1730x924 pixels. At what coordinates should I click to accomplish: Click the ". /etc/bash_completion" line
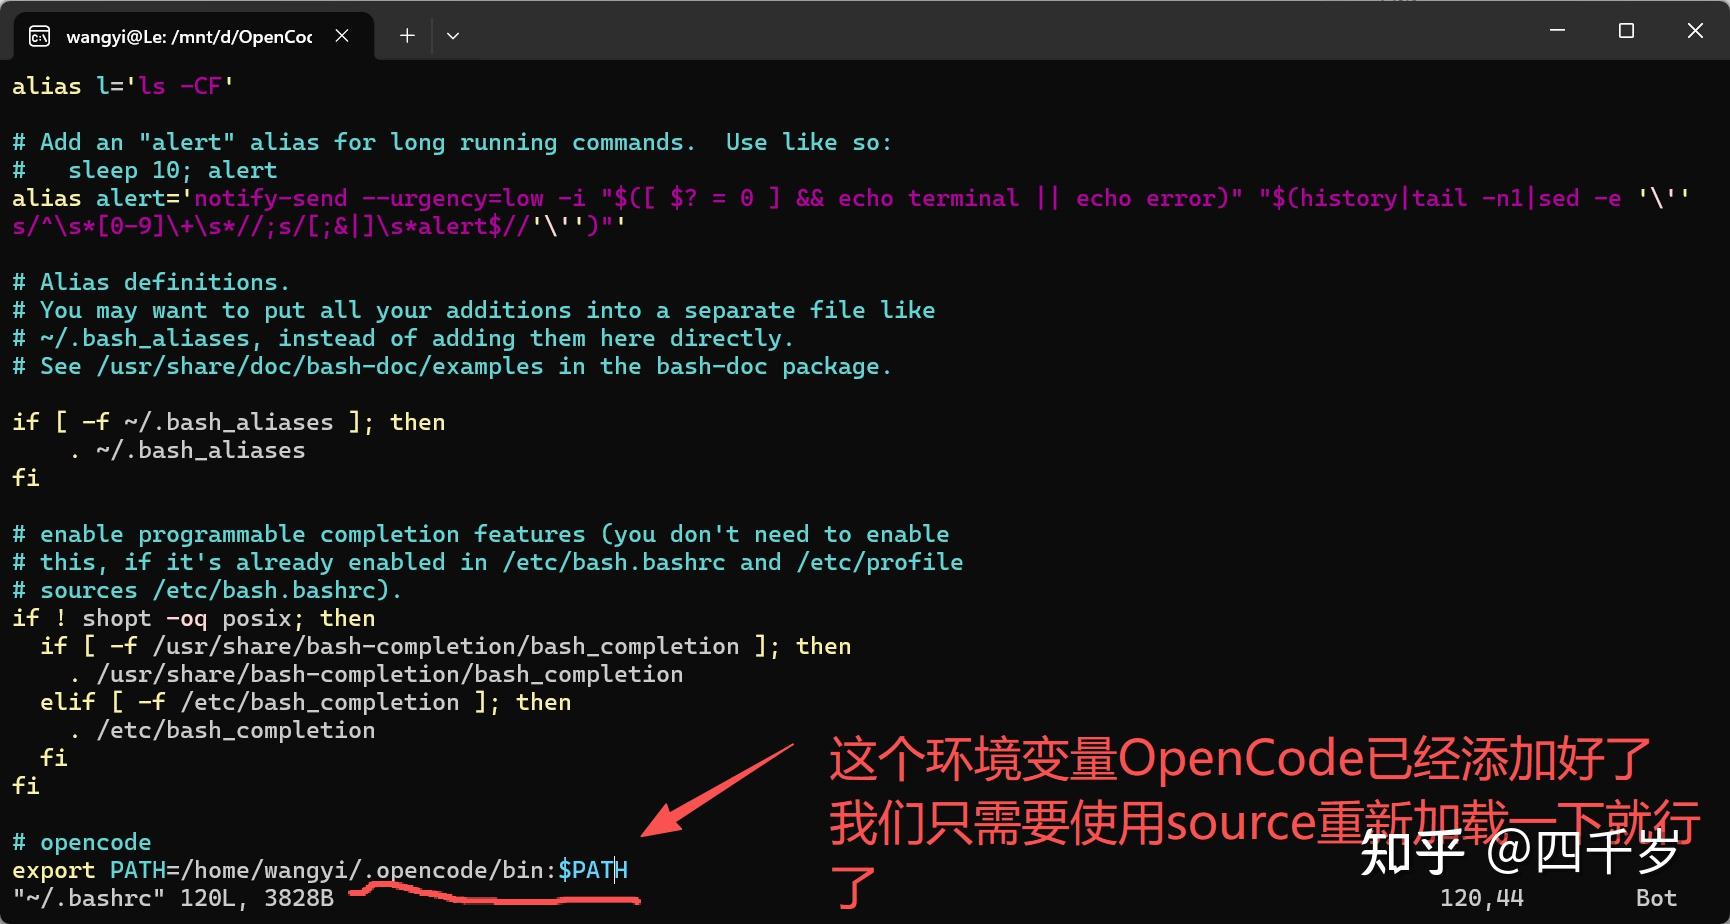[x=222, y=730]
